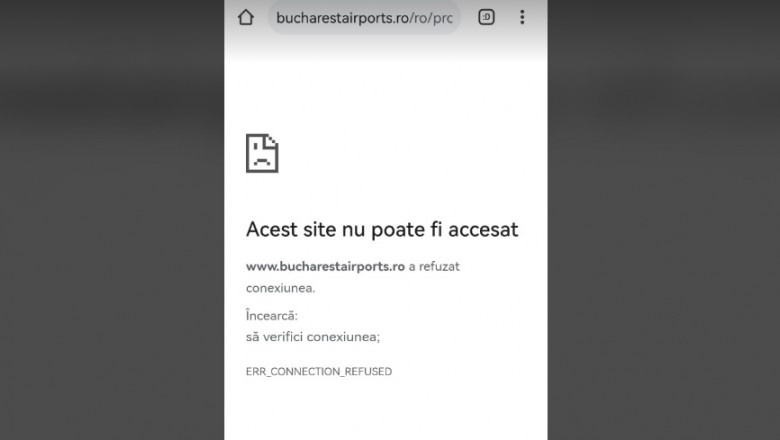Click the 'Încearcă:' label
The width and height of the screenshot is (780, 440).
272,315
